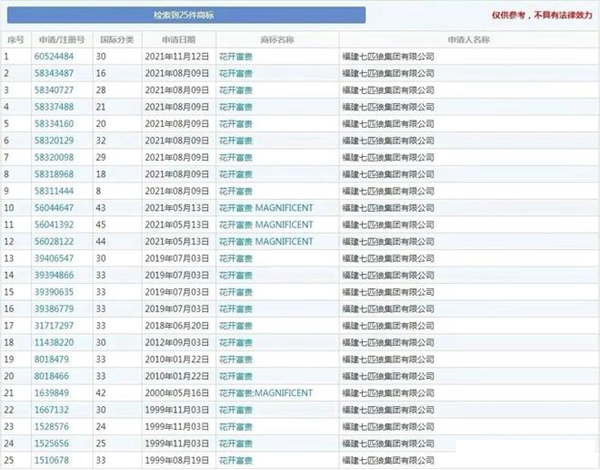Screen dimensions: 600x470
Task: Open registration number 58343487 link
Action: click(x=54, y=73)
